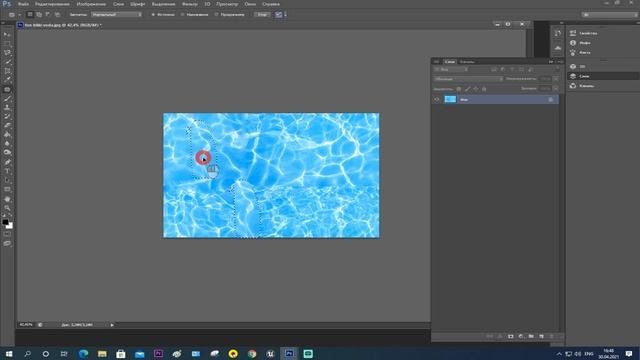Image resolution: width=640 pixels, height=360 pixels.
Task: Select the Dodge tool
Action: tap(7, 152)
